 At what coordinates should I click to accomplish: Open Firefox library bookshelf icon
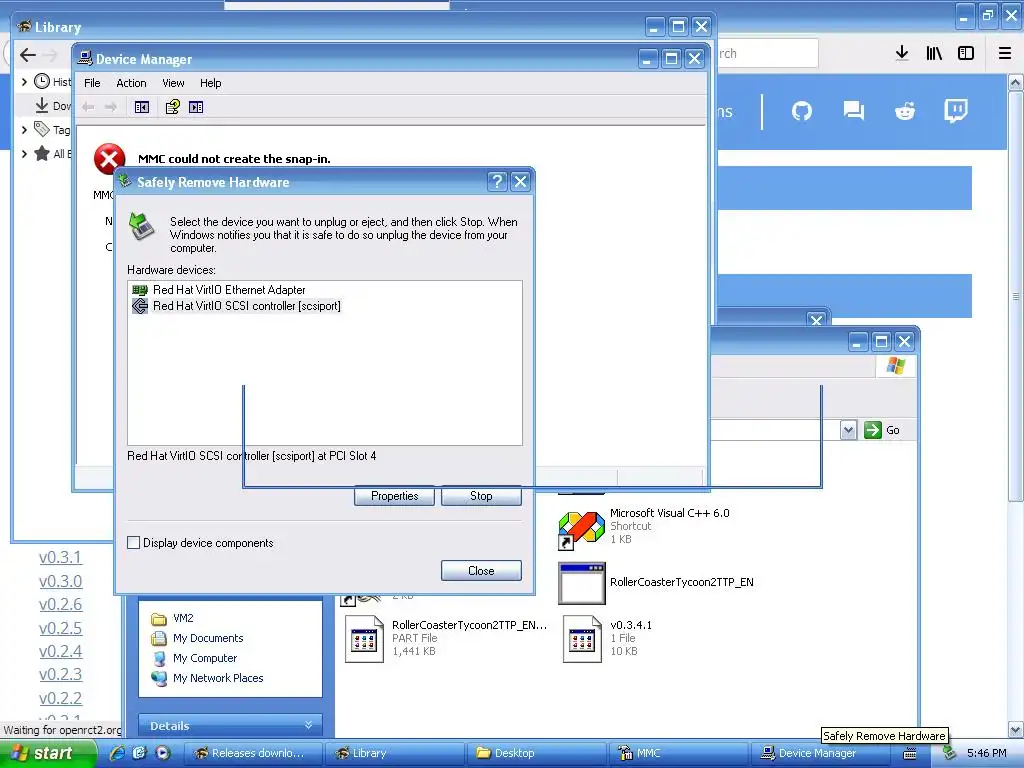(934, 53)
